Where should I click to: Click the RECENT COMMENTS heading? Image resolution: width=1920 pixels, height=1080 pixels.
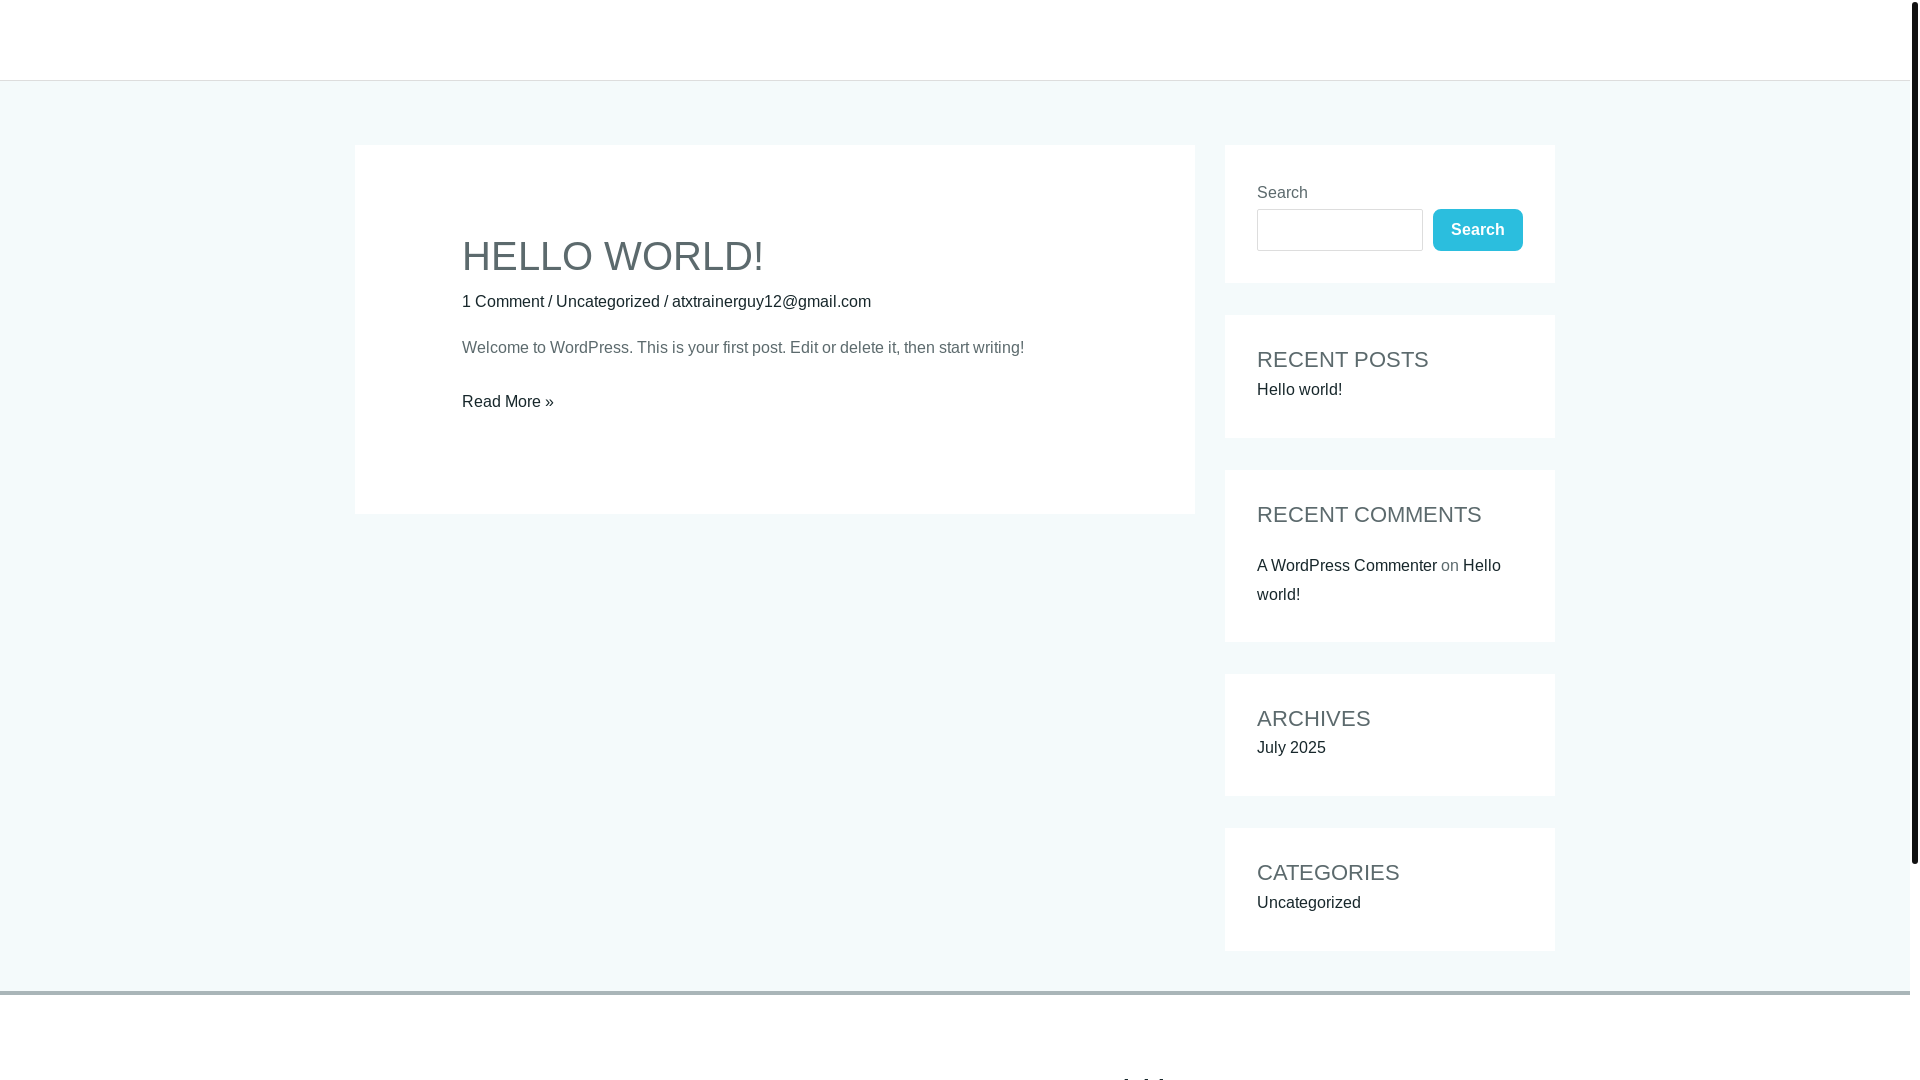pos(1368,514)
